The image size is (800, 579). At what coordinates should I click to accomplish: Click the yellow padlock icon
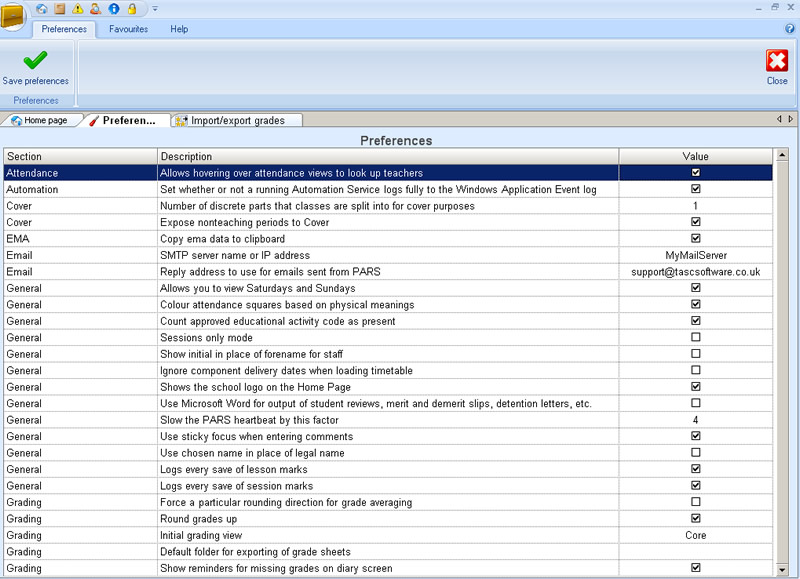click(132, 9)
